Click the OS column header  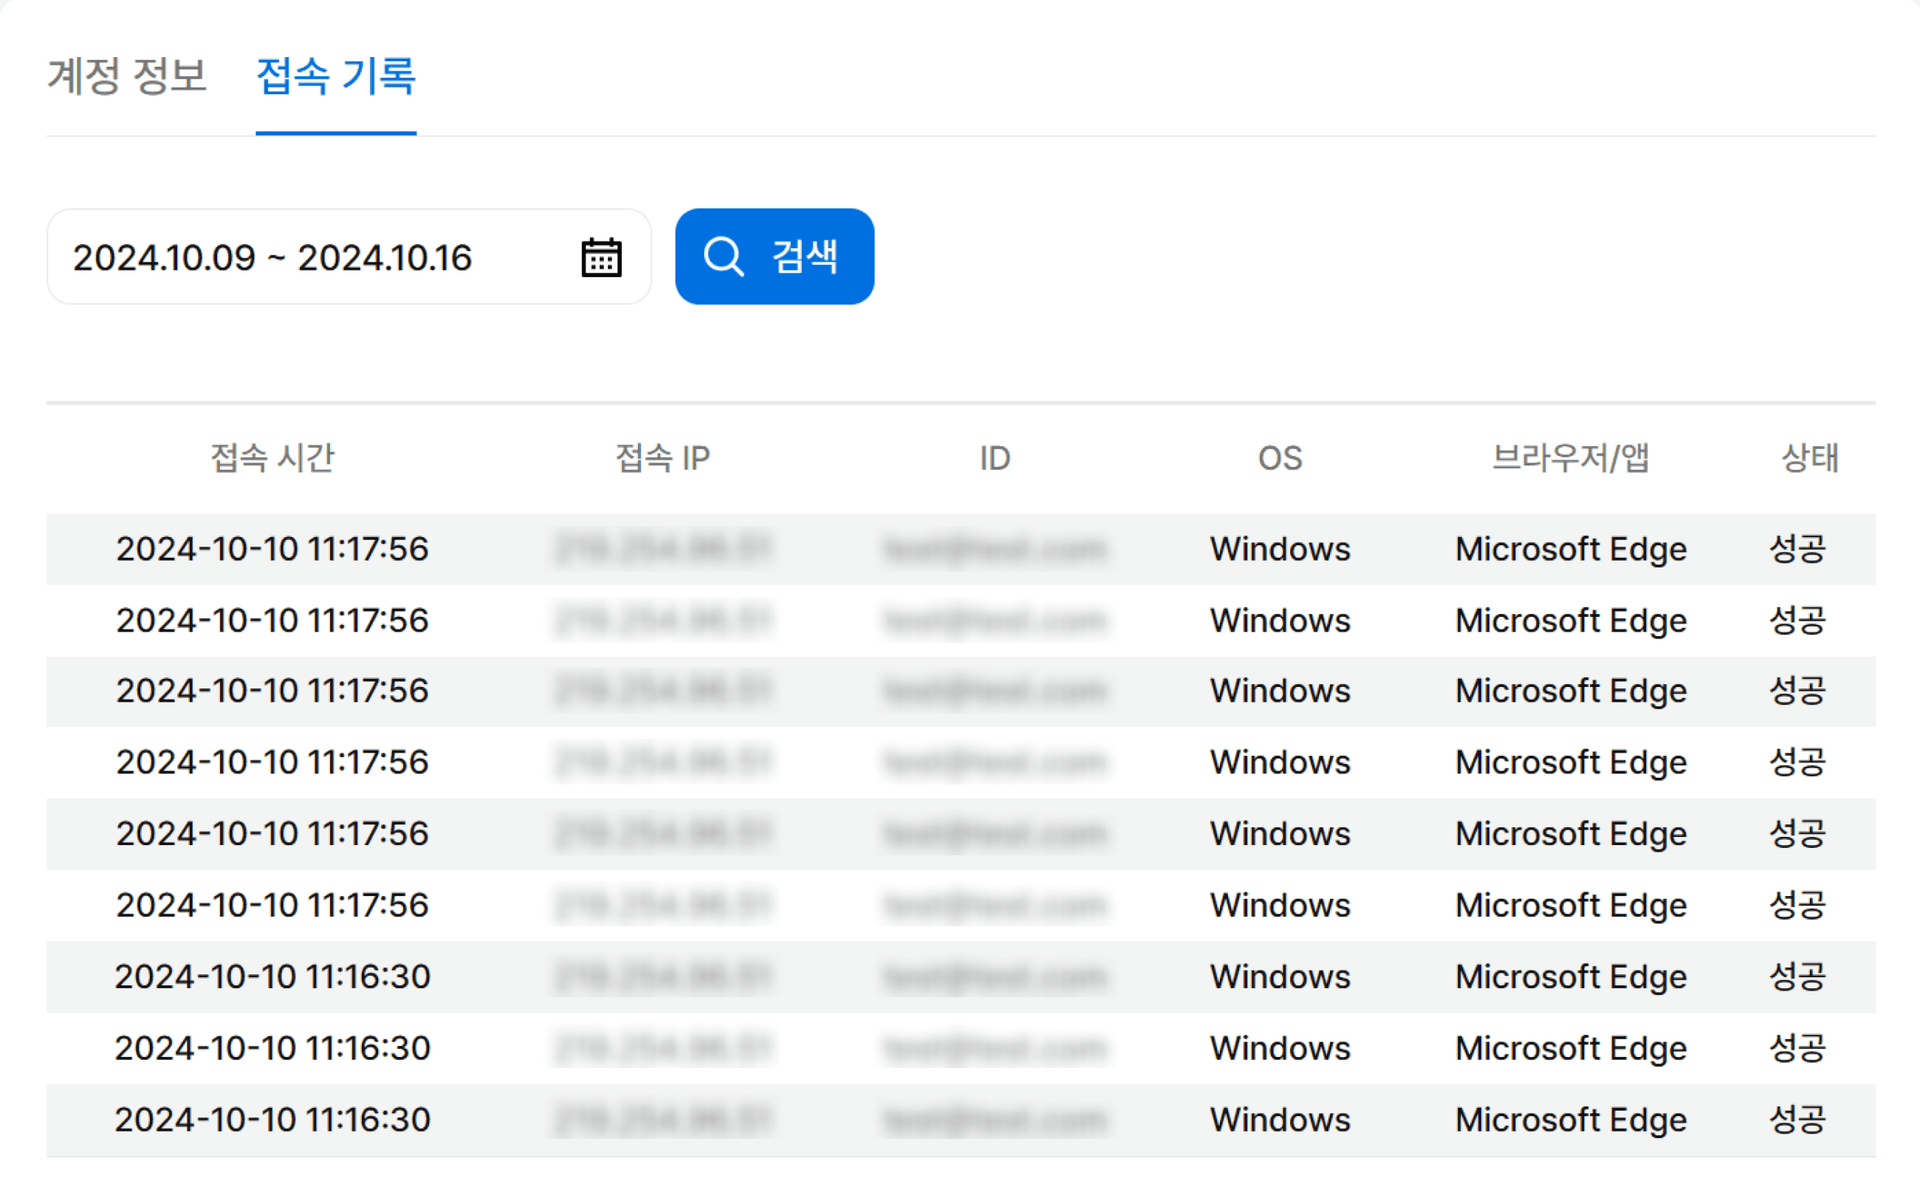1279,458
